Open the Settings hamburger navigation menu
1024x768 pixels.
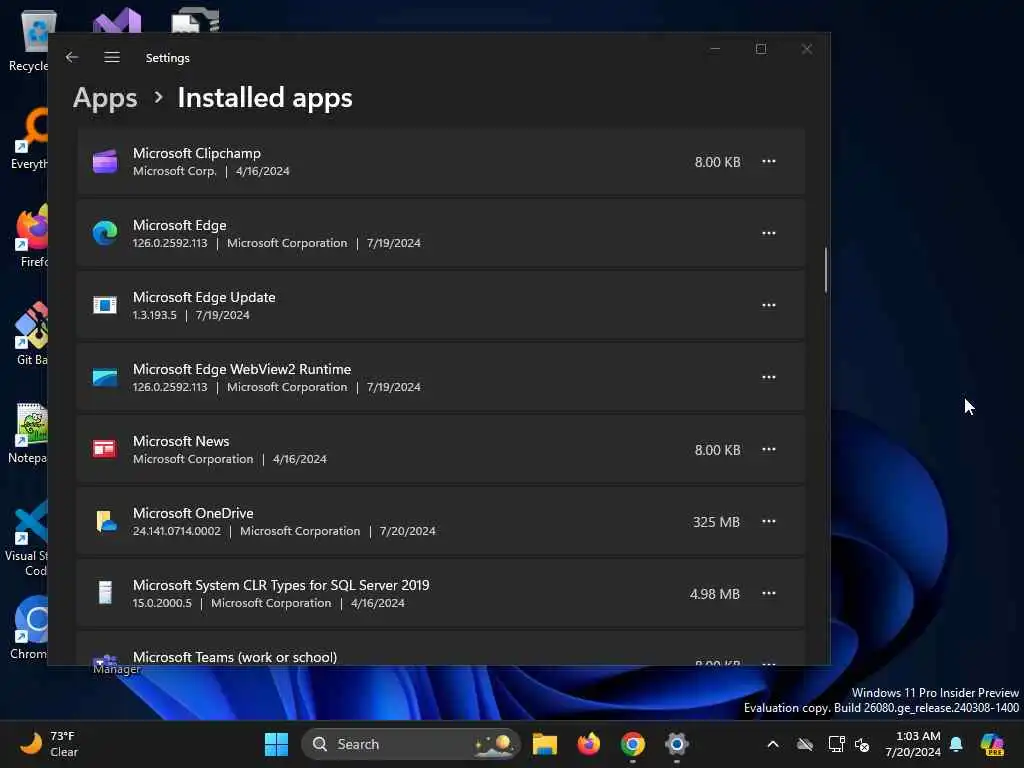[x=112, y=57]
